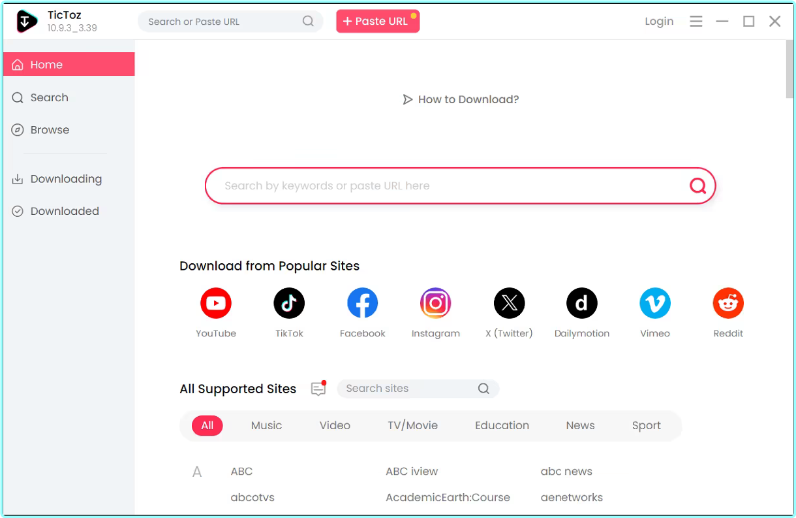
Task: Click the magnifier in main search bar
Action: click(x=697, y=186)
